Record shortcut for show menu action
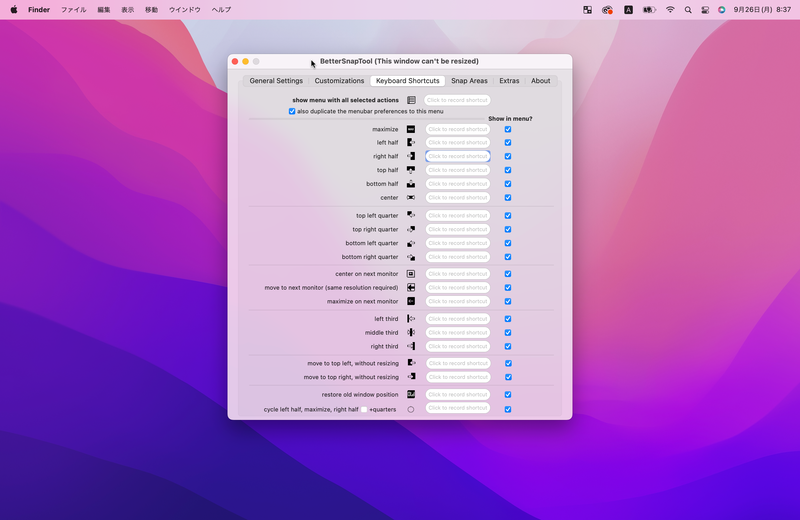This screenshot has height=520, width=800. tap(457, 100)
